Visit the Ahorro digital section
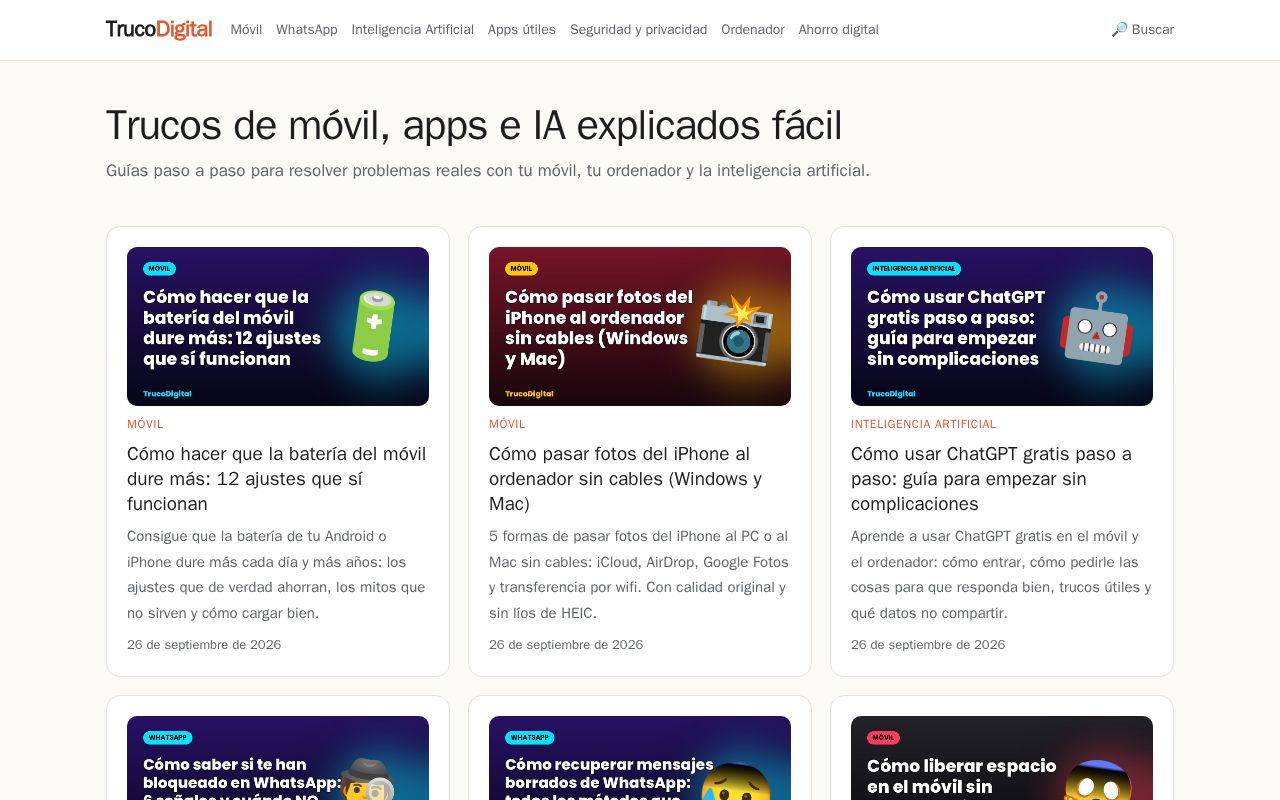 point(839,30)
